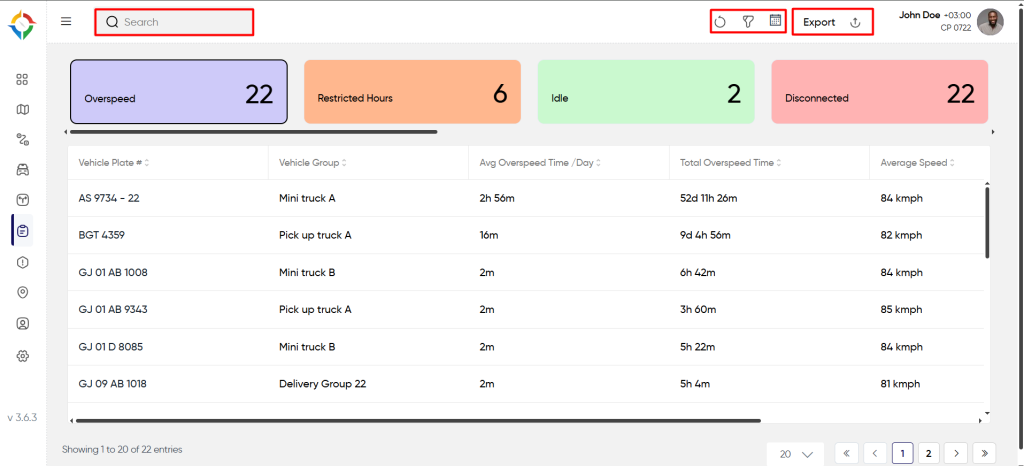Click the Export button
1024x466 pixels.
(833, 22)
